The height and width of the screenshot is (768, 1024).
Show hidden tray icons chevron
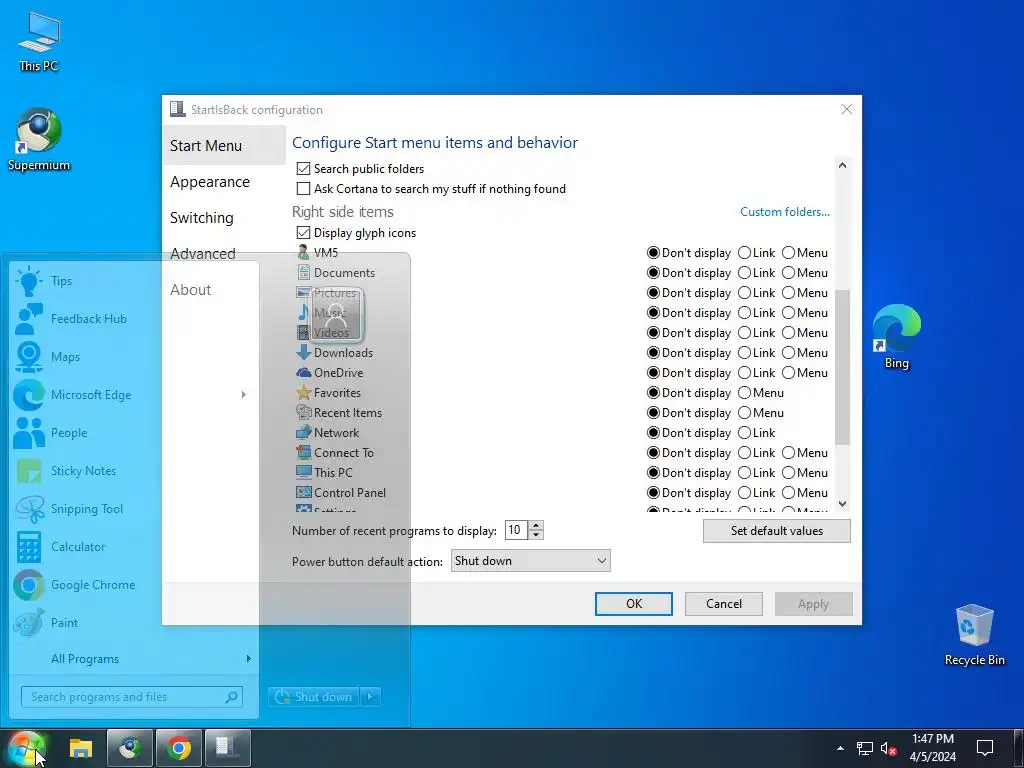(x=840, y=748)
